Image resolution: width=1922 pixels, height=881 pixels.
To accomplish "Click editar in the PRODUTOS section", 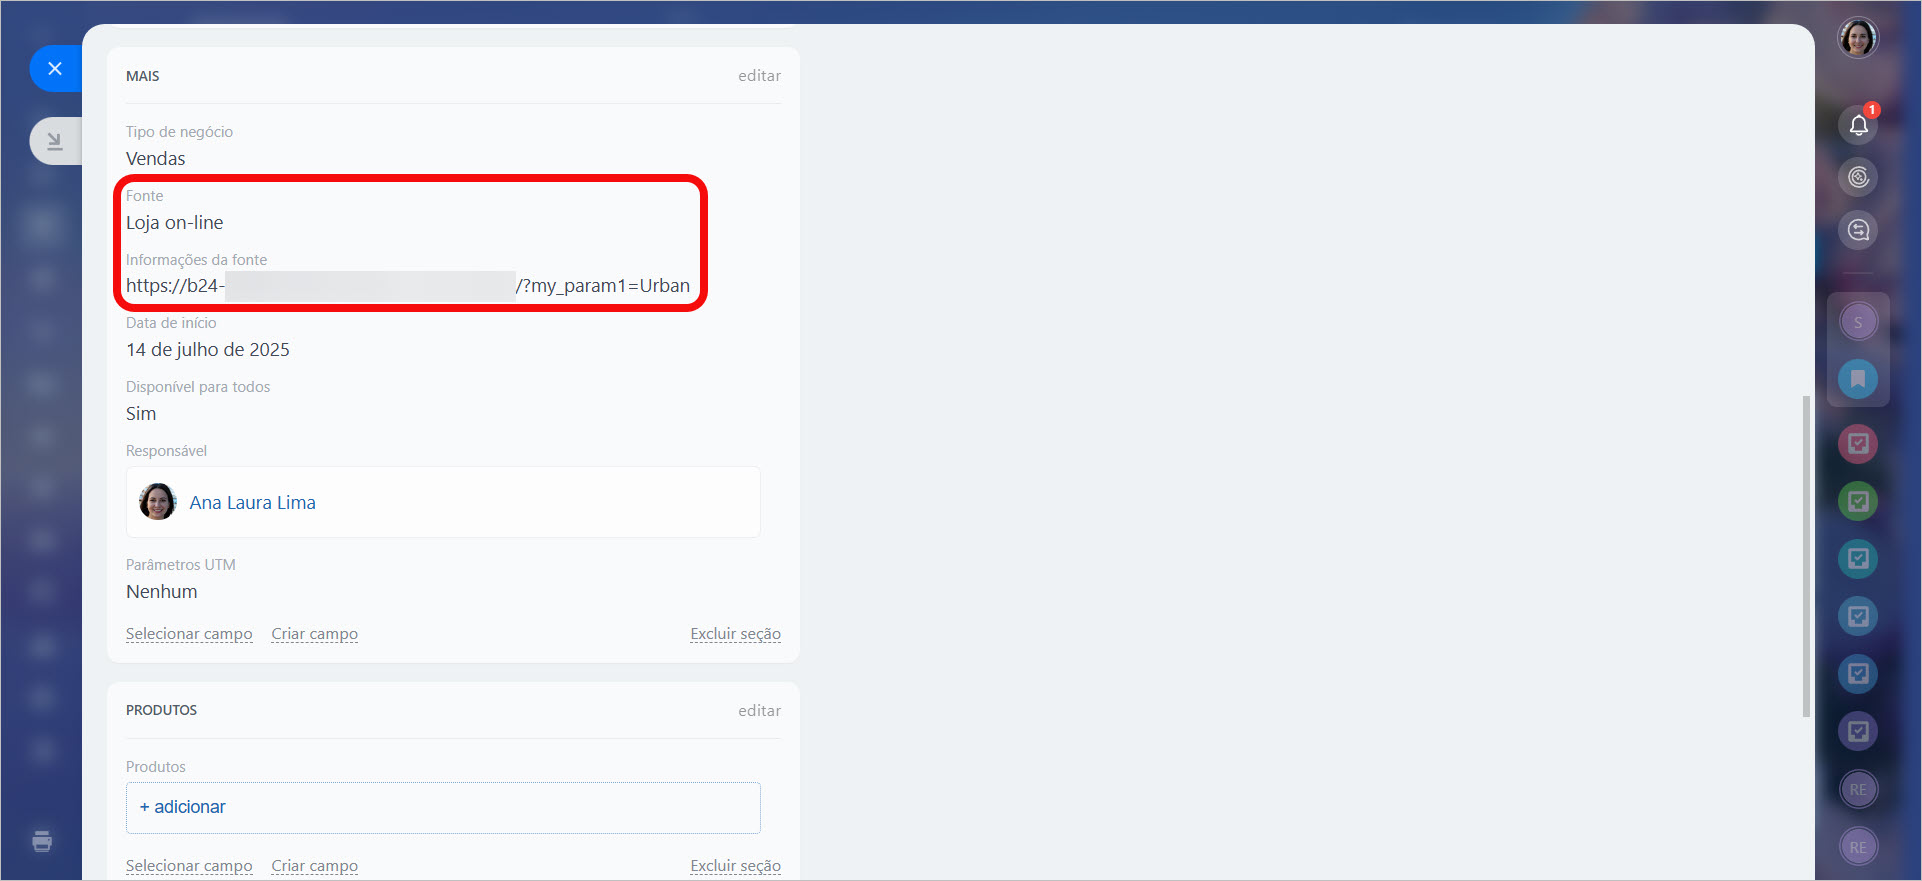I will coord(759,711).
